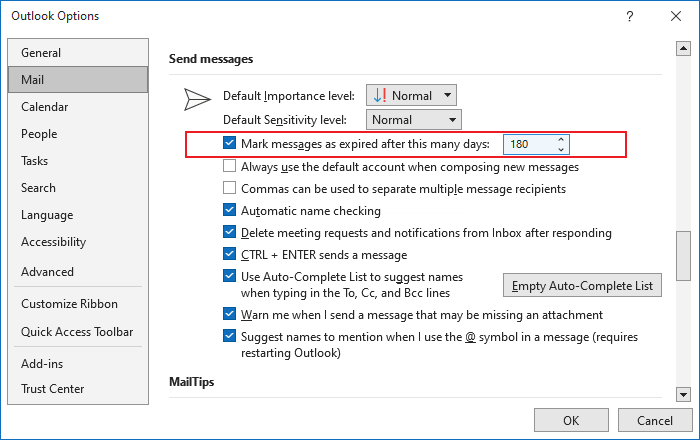700x440 pixels.
Task: Open Customize Ribbon settings
Action: 78,304
